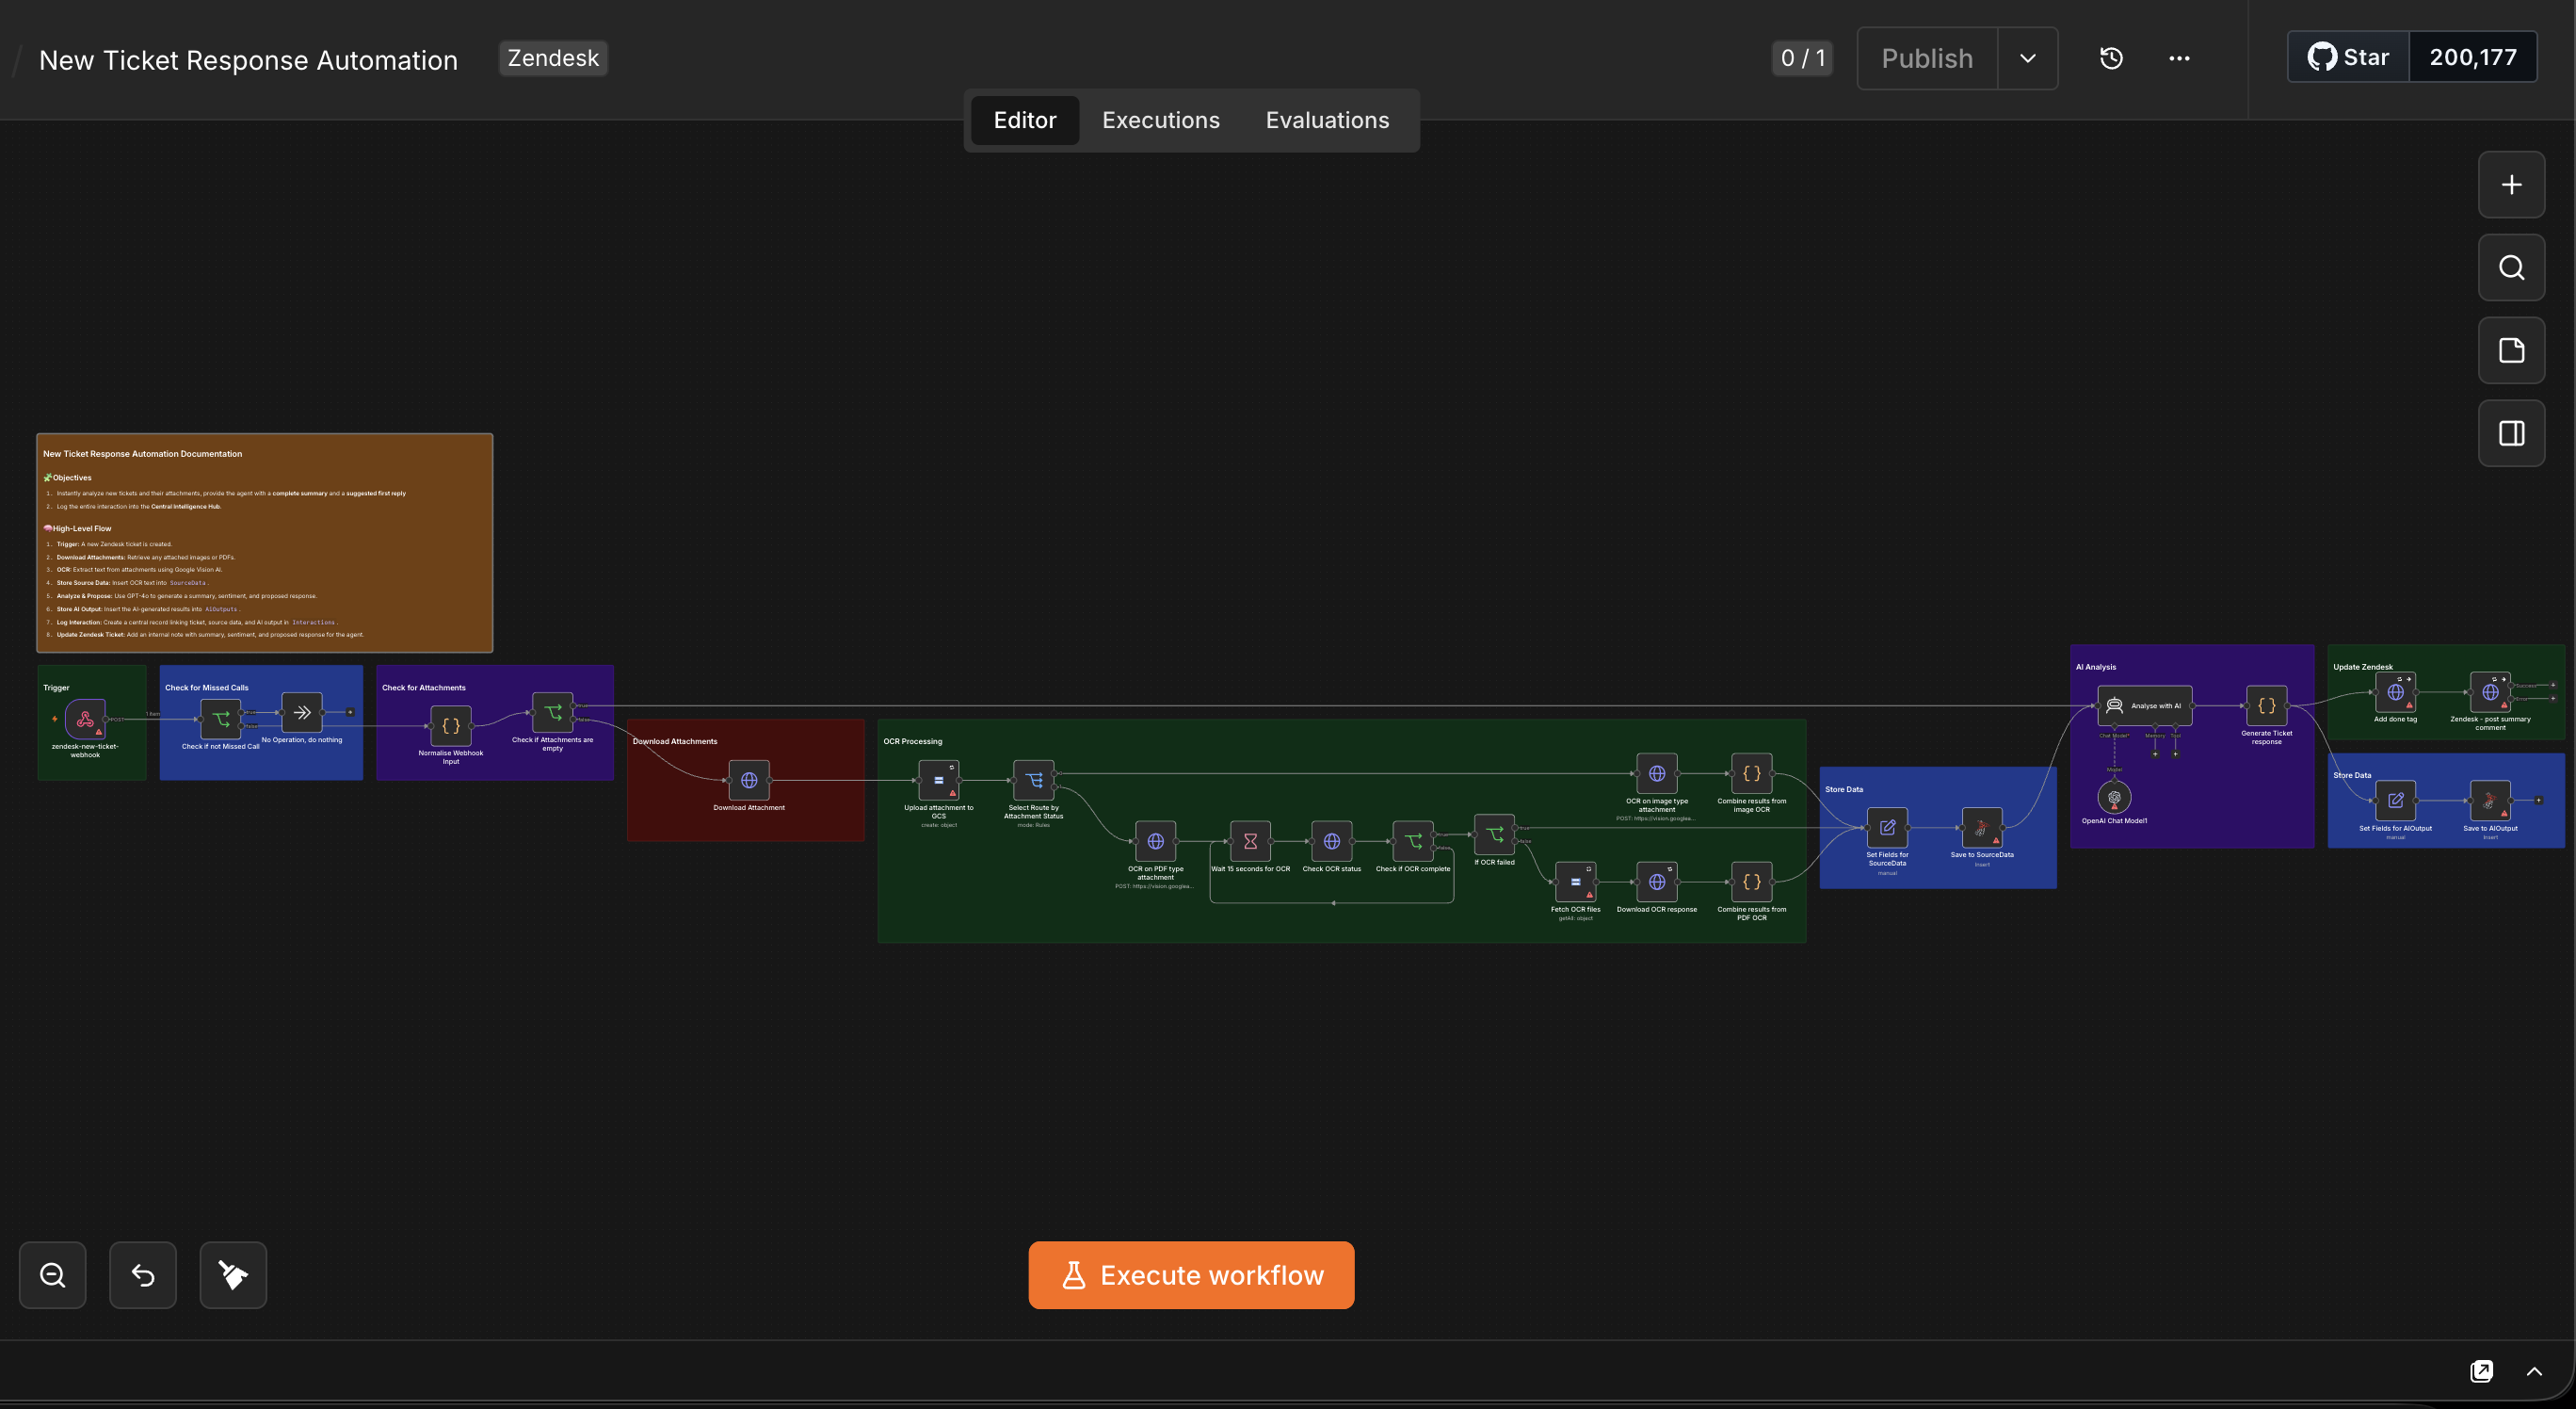Viewport: 2576px width, 1409px height.
Task: Select the Download OCR response node
Action: coord(1657,882)
